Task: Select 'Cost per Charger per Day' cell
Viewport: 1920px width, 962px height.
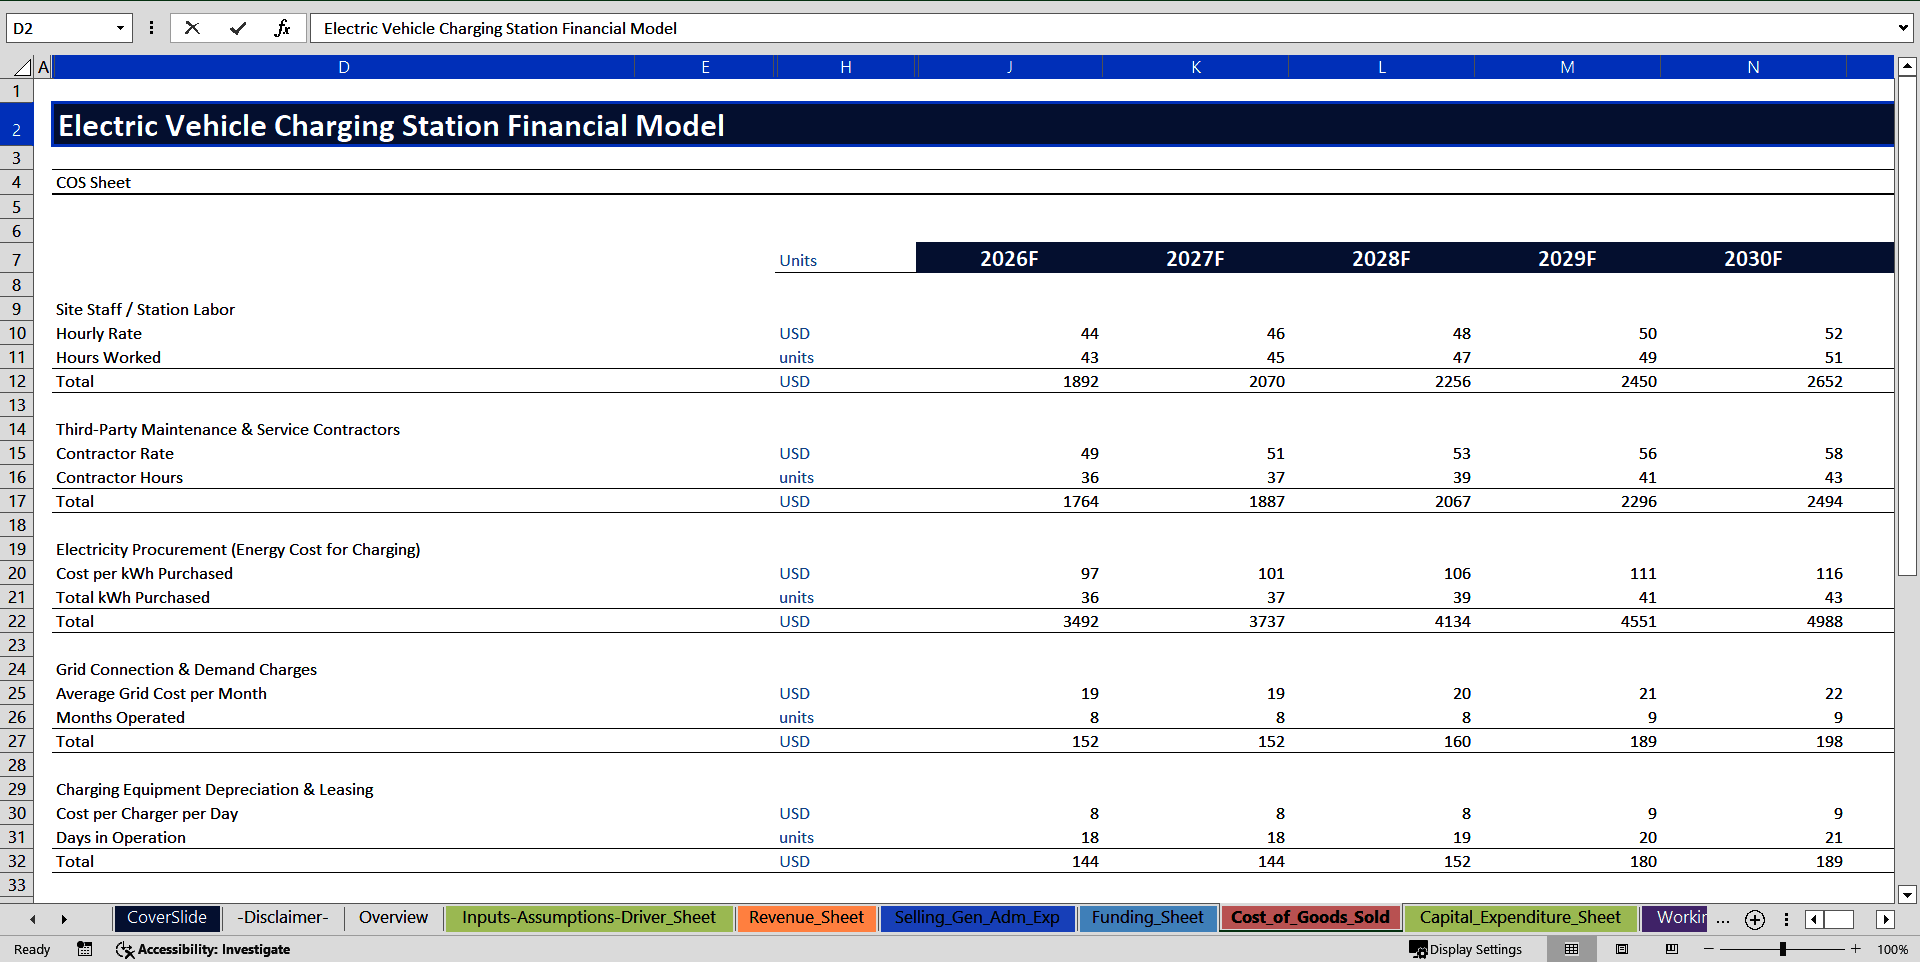Action: point(147,813)
